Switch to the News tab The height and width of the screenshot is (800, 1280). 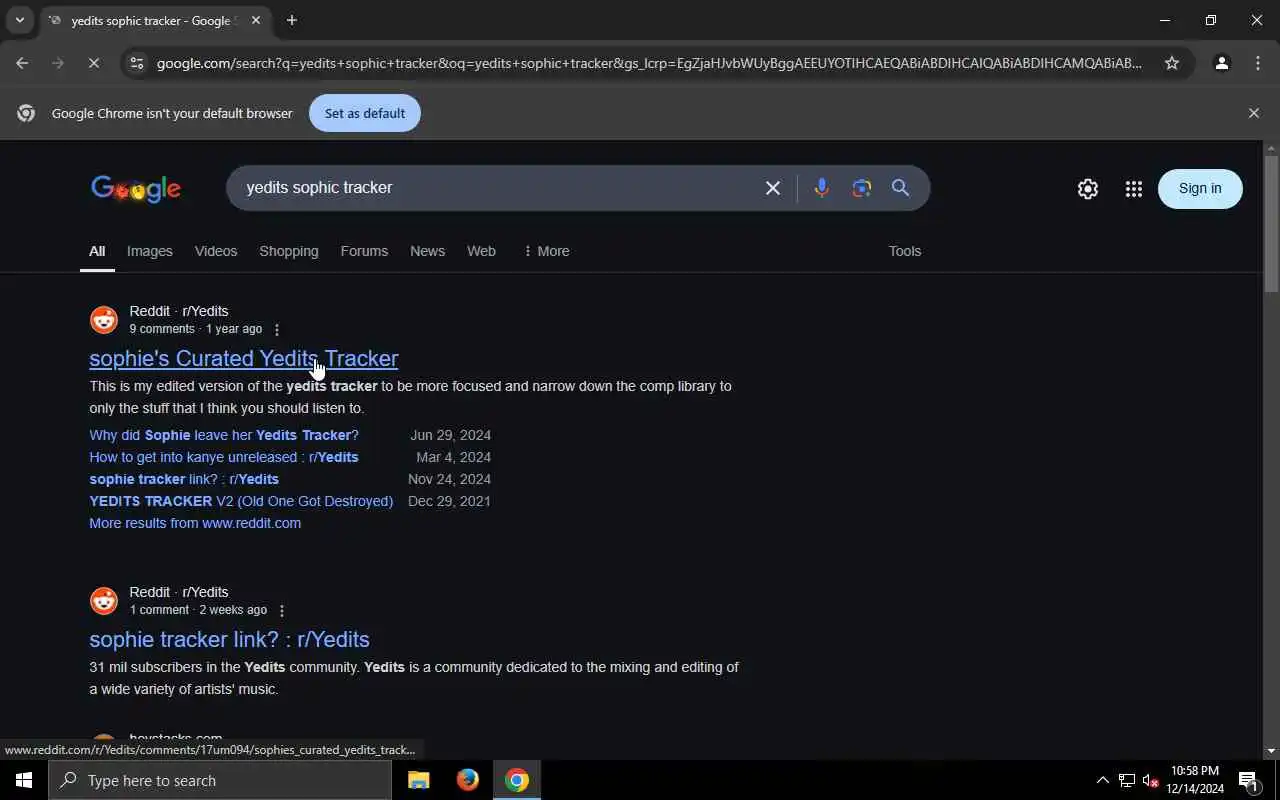(427, 251)
